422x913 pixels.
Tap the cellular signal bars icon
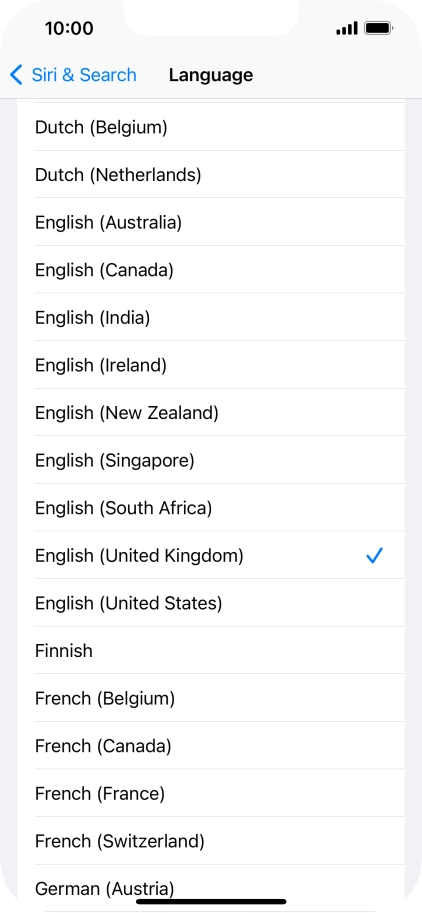(347, 28)
